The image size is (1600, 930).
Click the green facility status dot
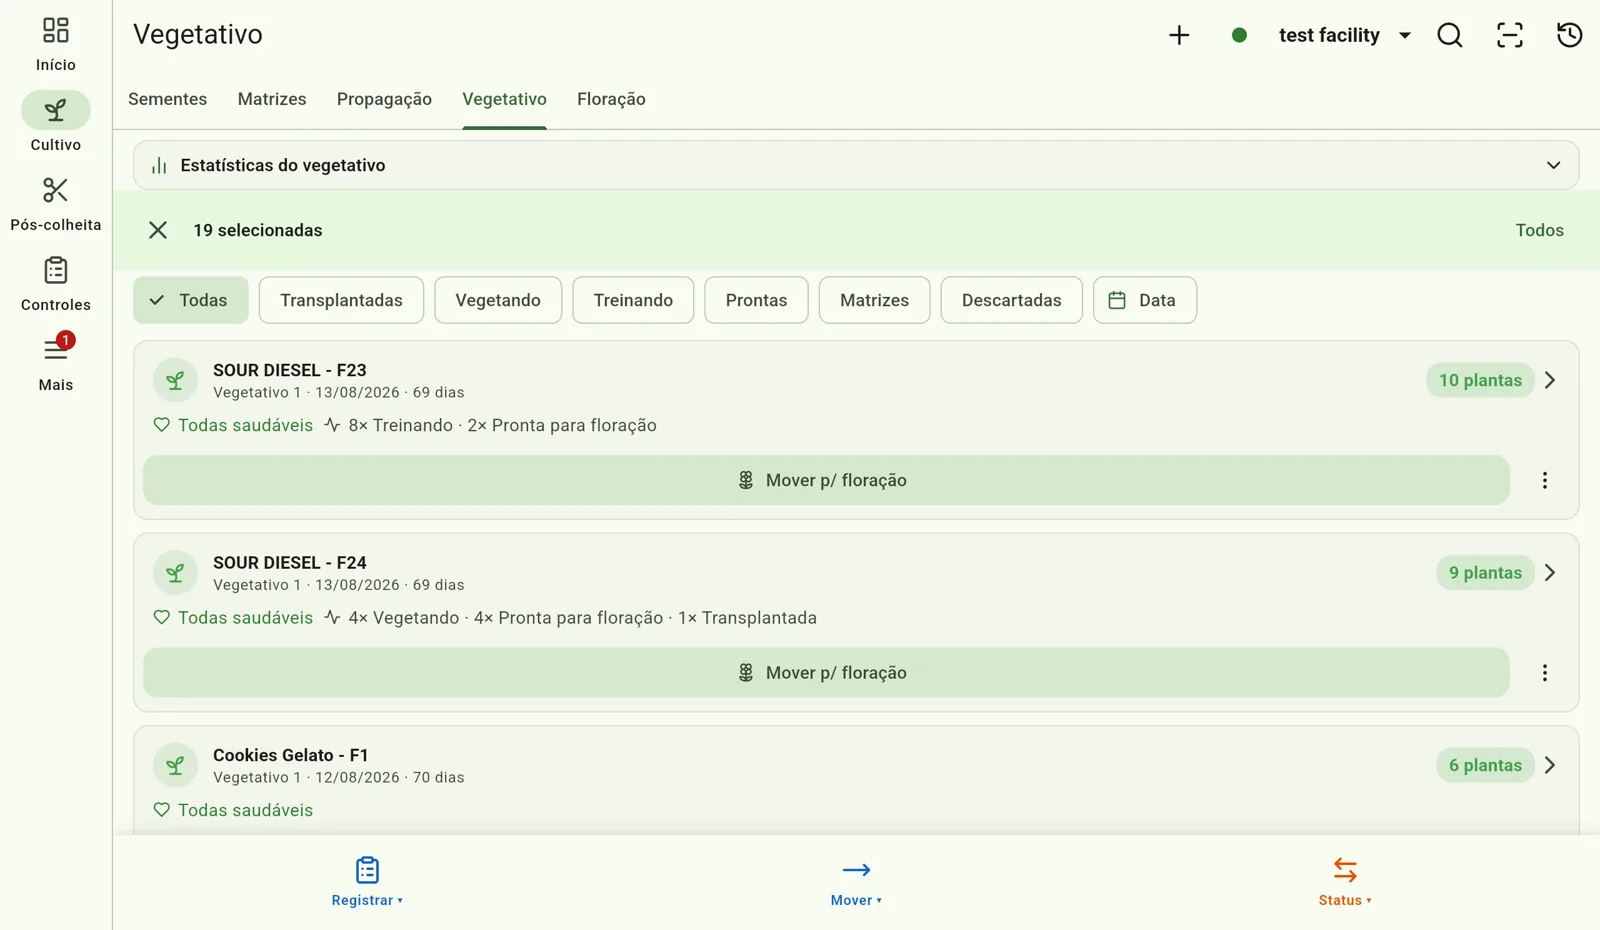pyautogui.click(x=1239, y=35)
